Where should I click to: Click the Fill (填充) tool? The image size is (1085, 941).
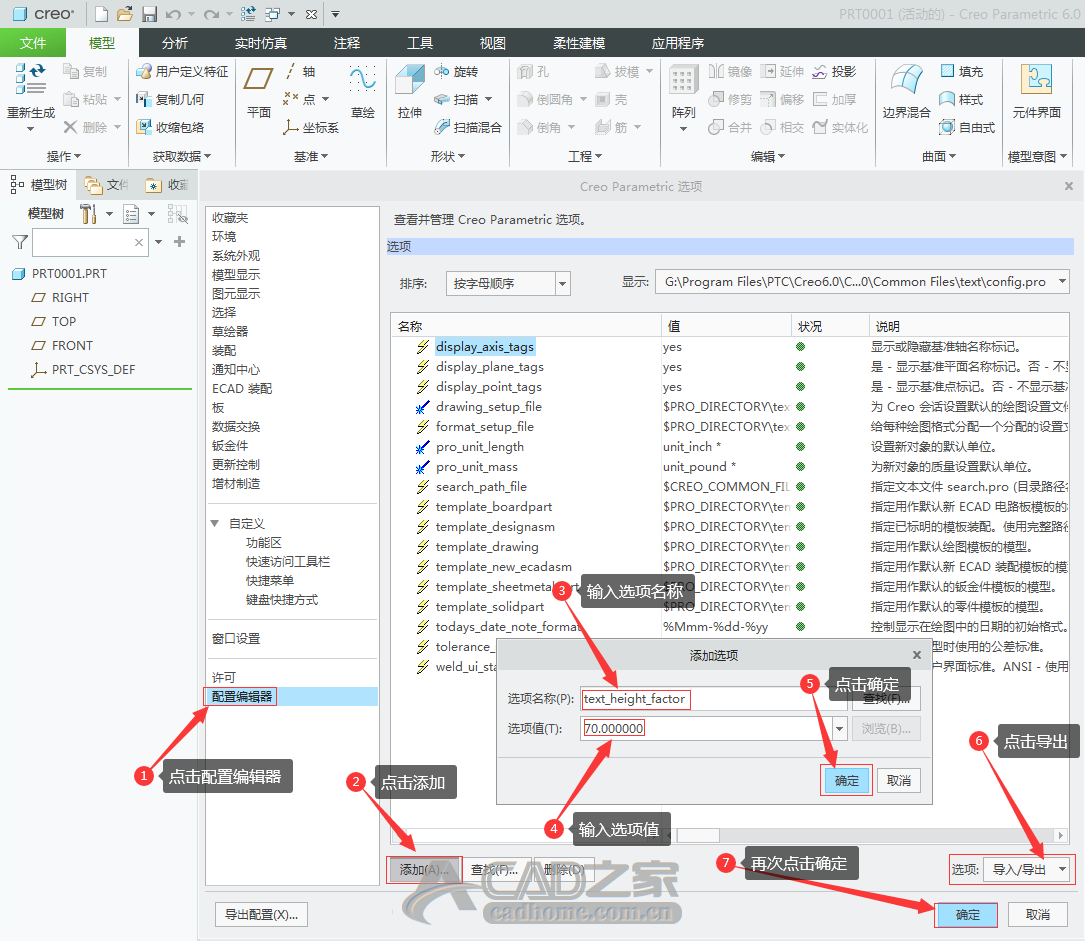point(961,71)
